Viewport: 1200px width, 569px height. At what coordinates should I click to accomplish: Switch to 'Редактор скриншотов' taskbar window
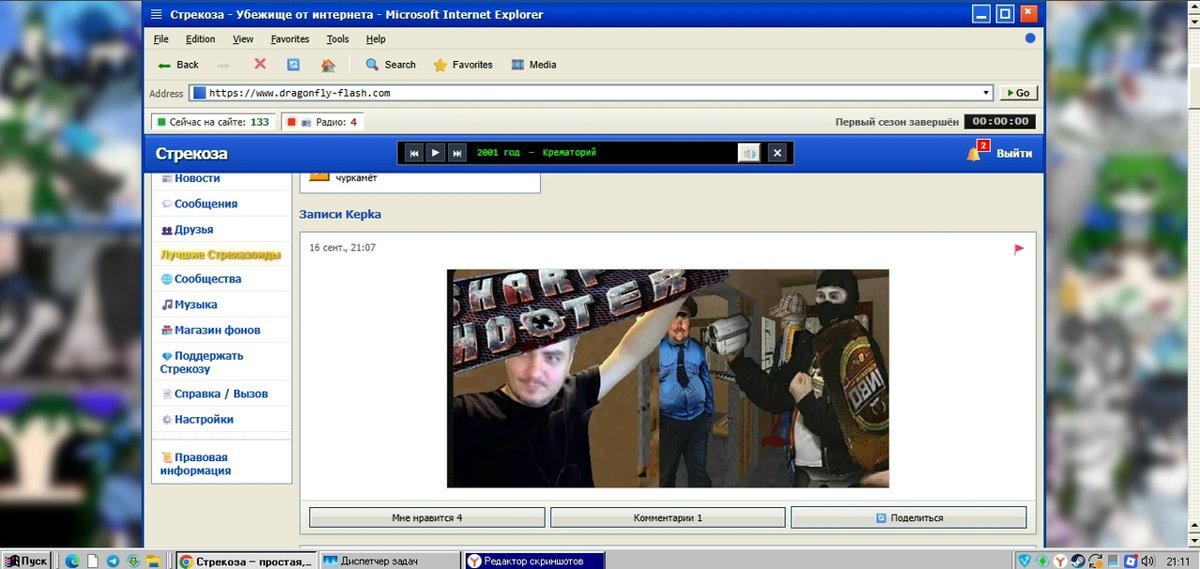(x=535, y=561)
